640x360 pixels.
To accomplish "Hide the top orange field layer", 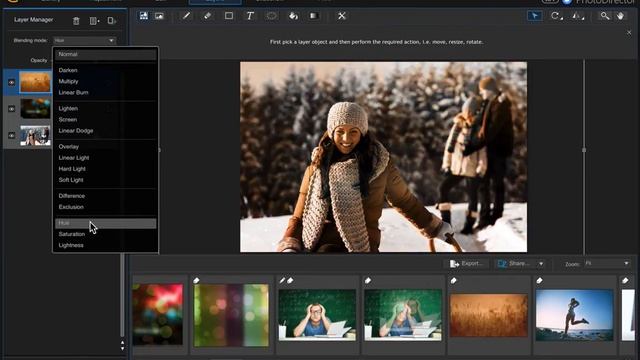I will (11, 82).
